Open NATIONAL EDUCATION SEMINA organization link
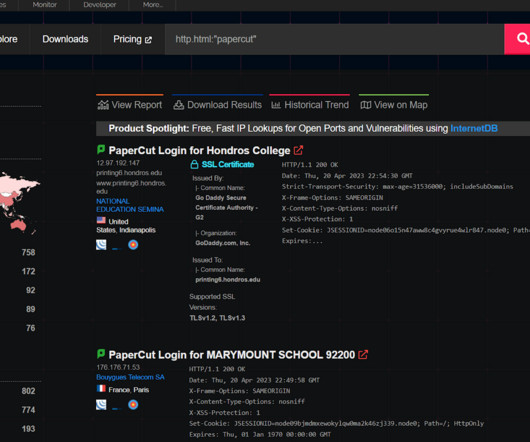 pos(130,205)
